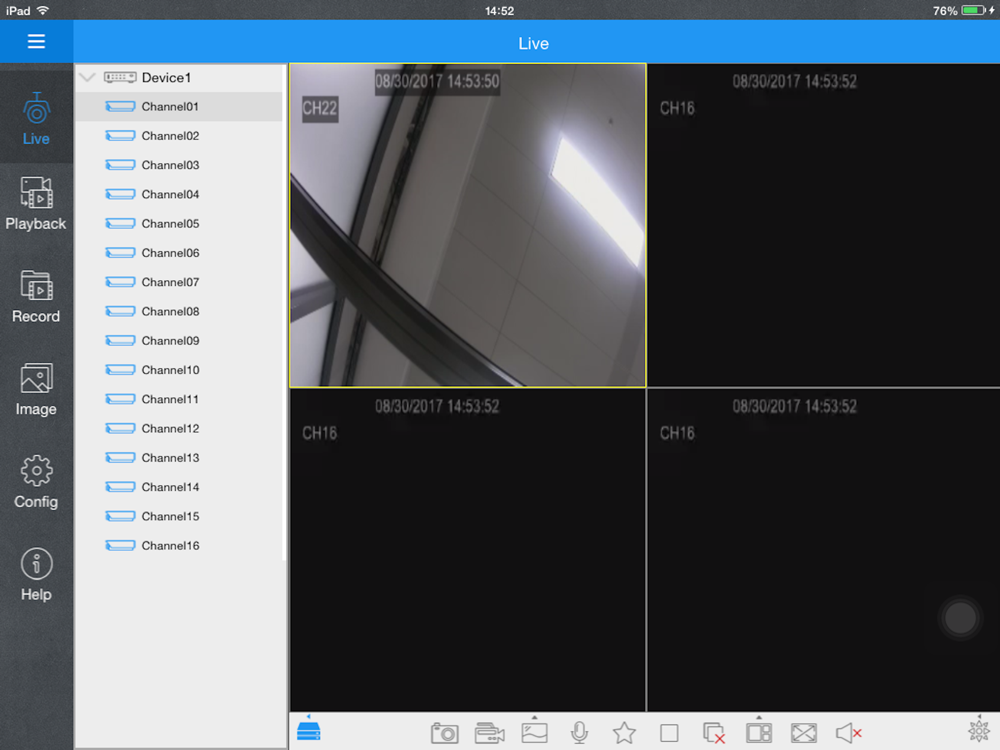1000x750 pixels.
Task: Start recording with the camcorder icon
Action: (490, 733)
